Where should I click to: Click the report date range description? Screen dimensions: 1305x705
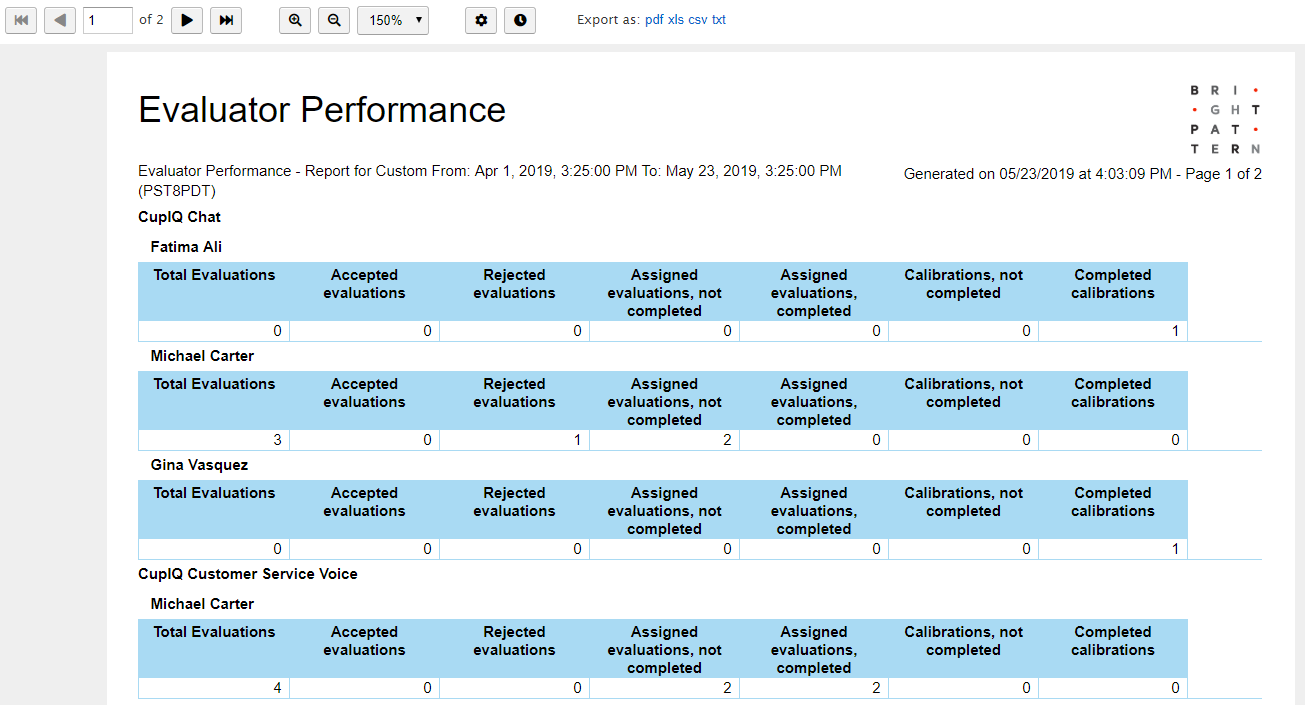[x=490, y=181]
